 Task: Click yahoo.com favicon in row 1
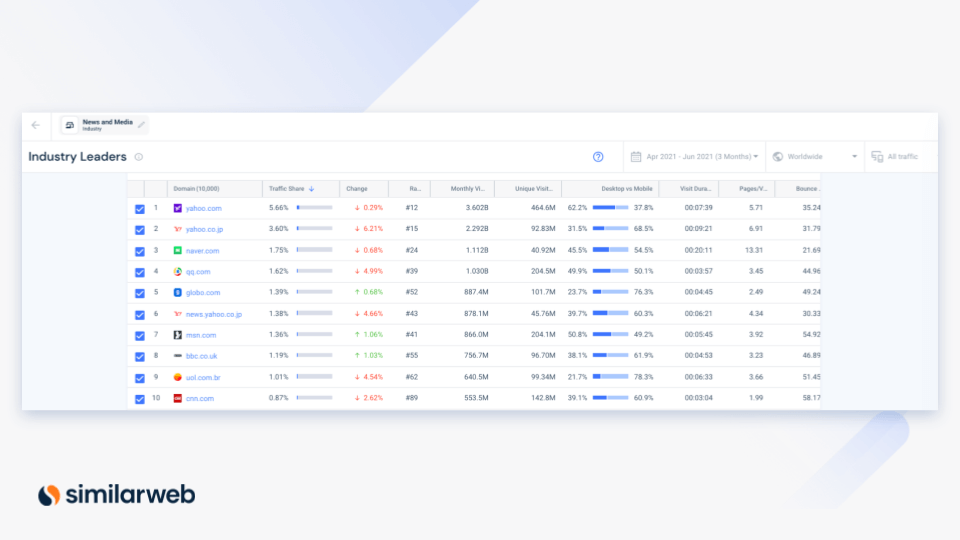pyautogui.click(x=178, y=208)
